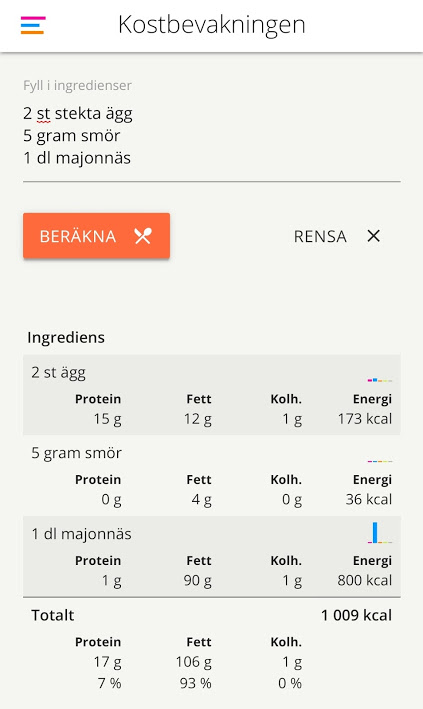The image size is (423, 709).
Task: Click the X icon next to RENSA
Action: tap(373, 236)
